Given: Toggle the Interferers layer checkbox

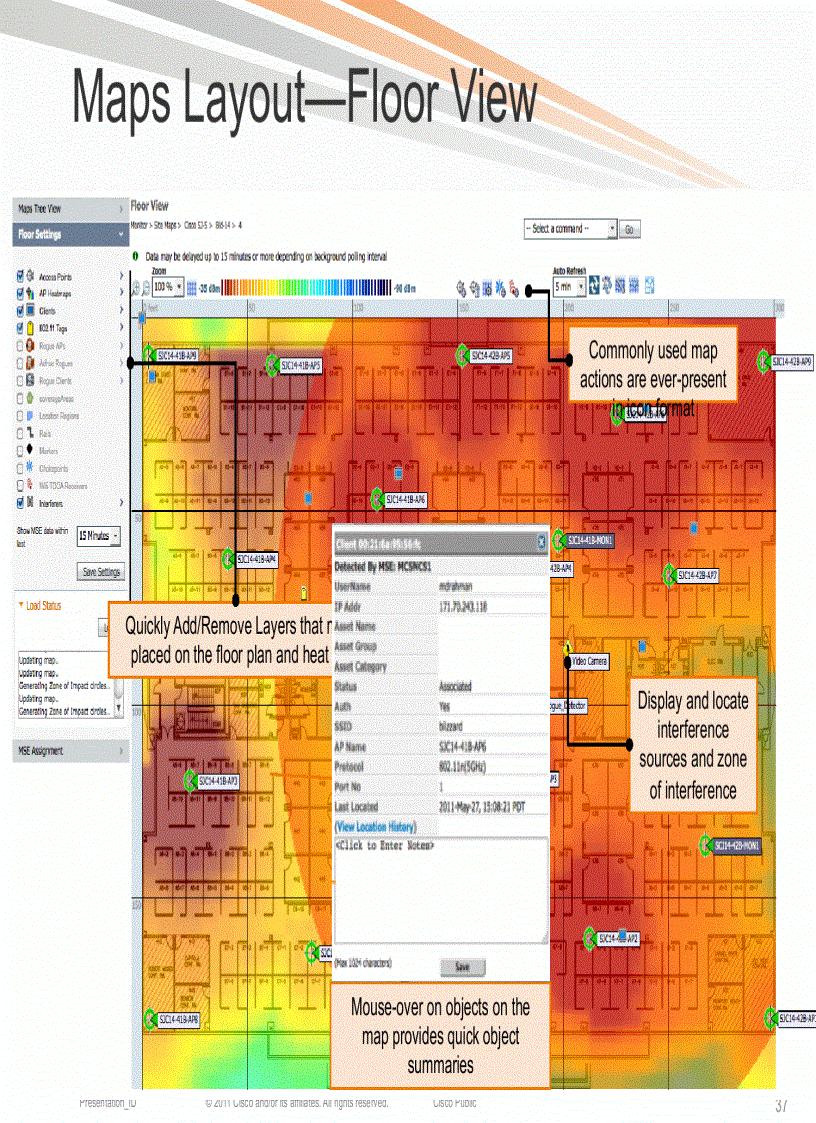Looking at the screenshot, I should pos(21,503).
